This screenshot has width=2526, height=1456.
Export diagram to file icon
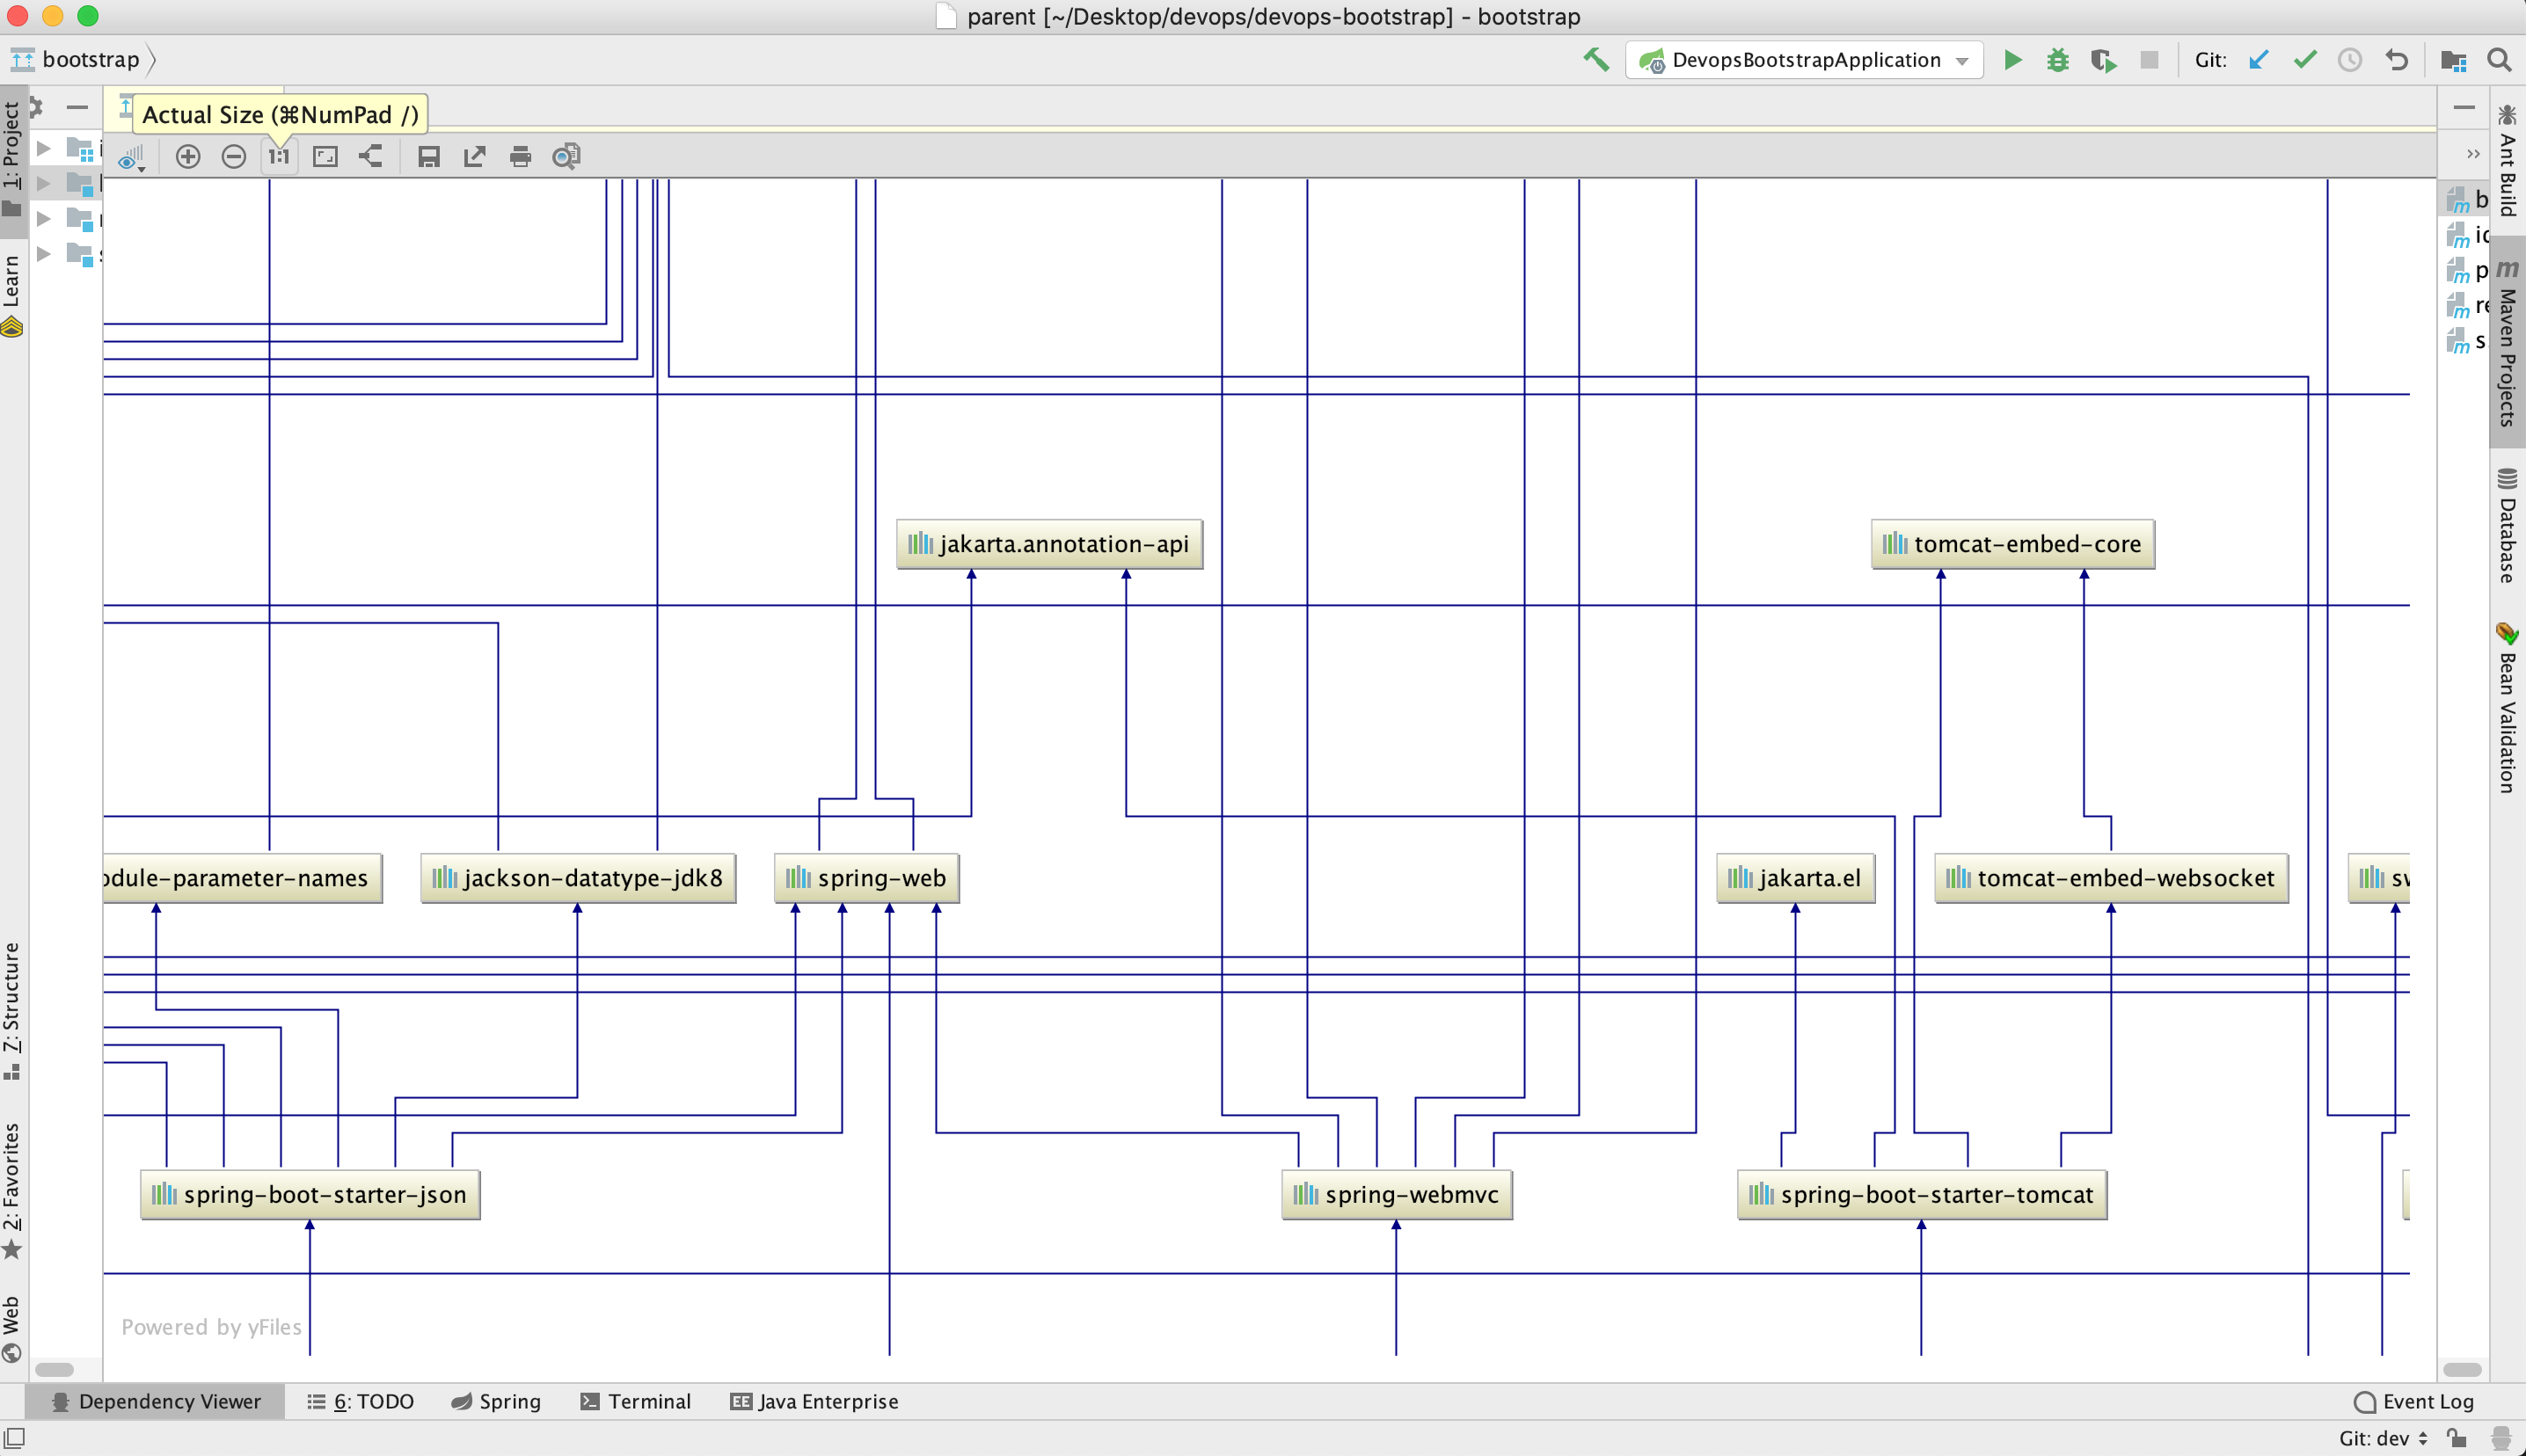click(x=475, y=157)
